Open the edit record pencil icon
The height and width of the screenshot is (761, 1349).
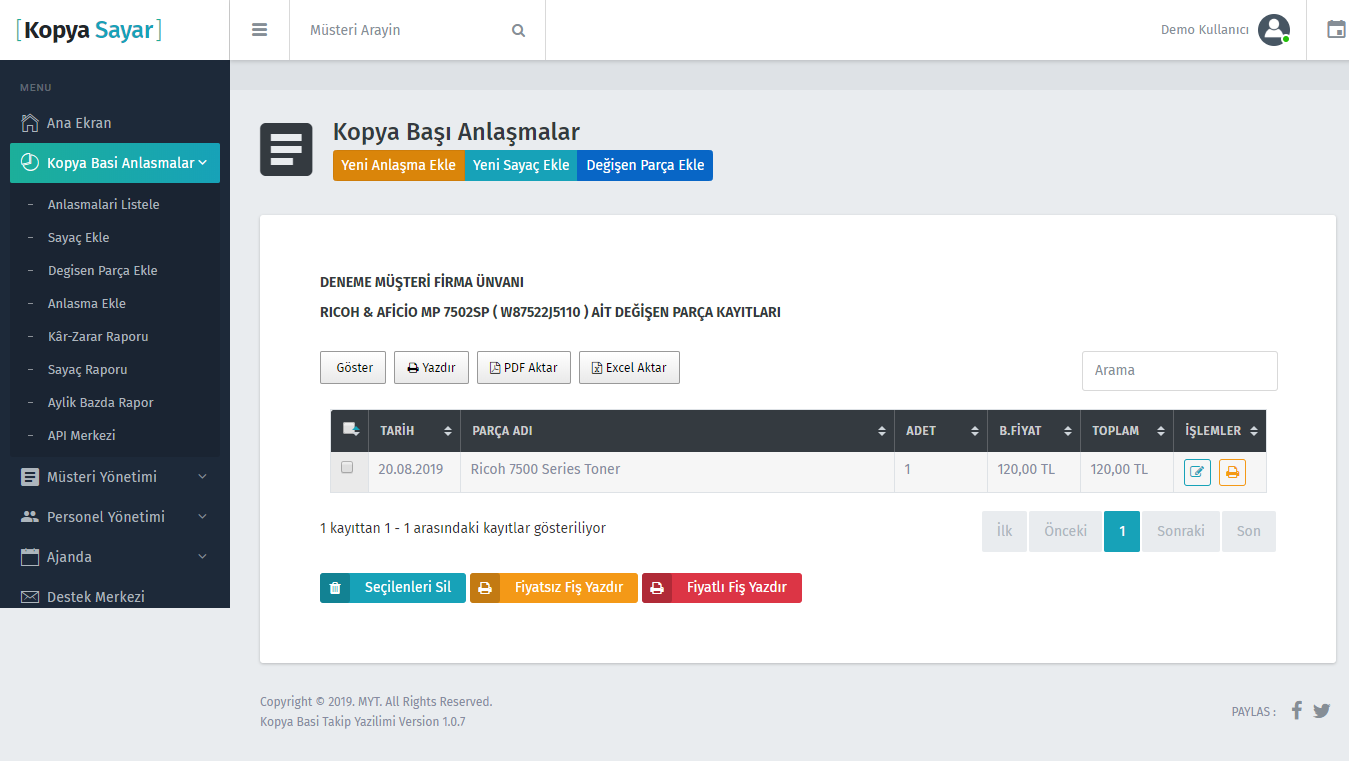click(1197, 471)
